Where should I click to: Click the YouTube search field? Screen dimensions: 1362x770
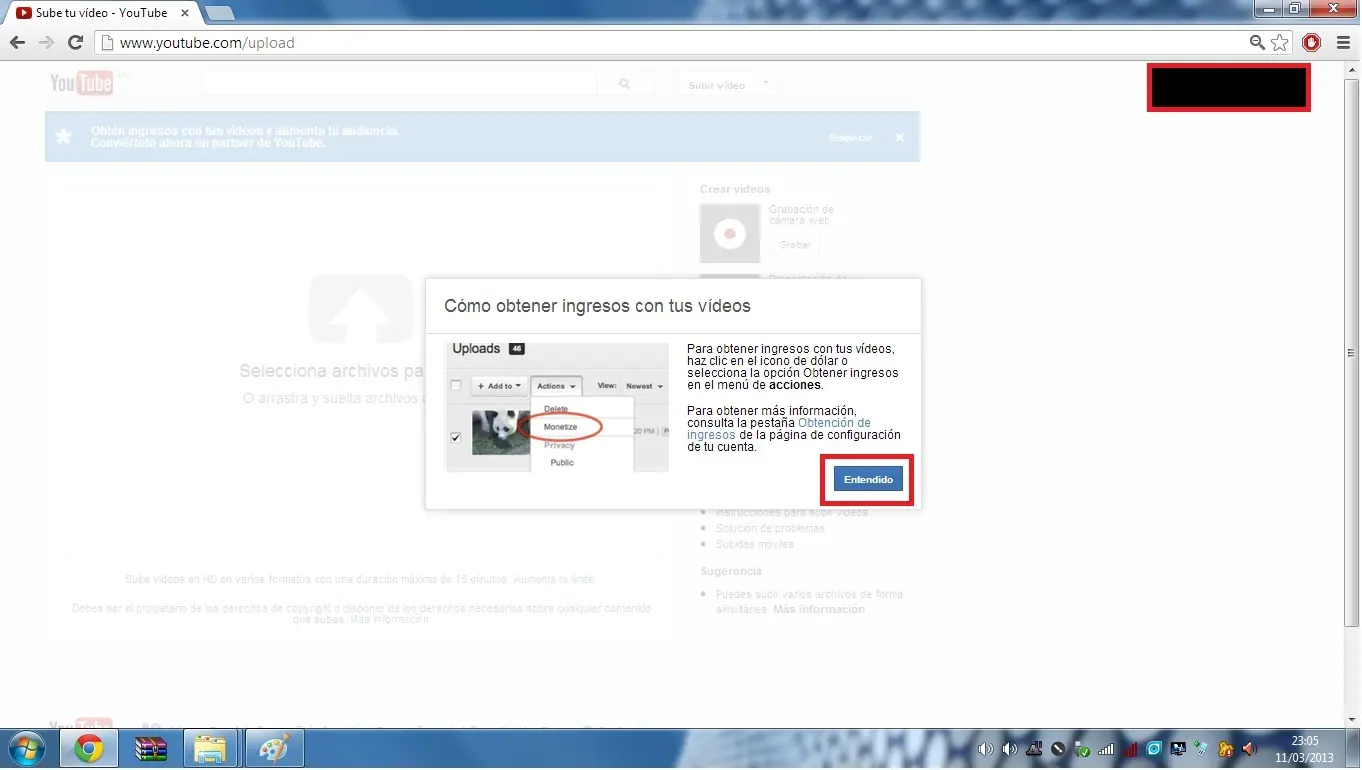coord(399,84)
